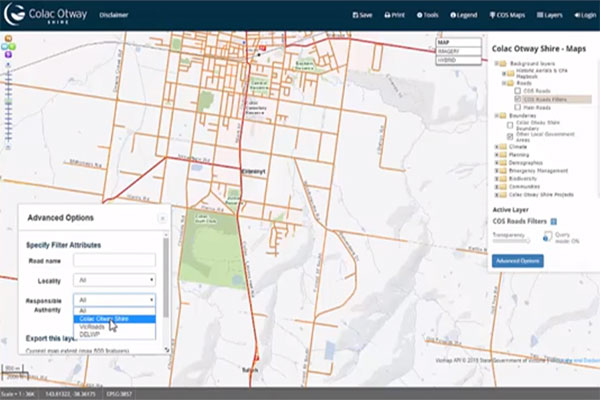Open the COS Maps menu
The height and width of the screenshot is (400, 600).
click(507, 15)
